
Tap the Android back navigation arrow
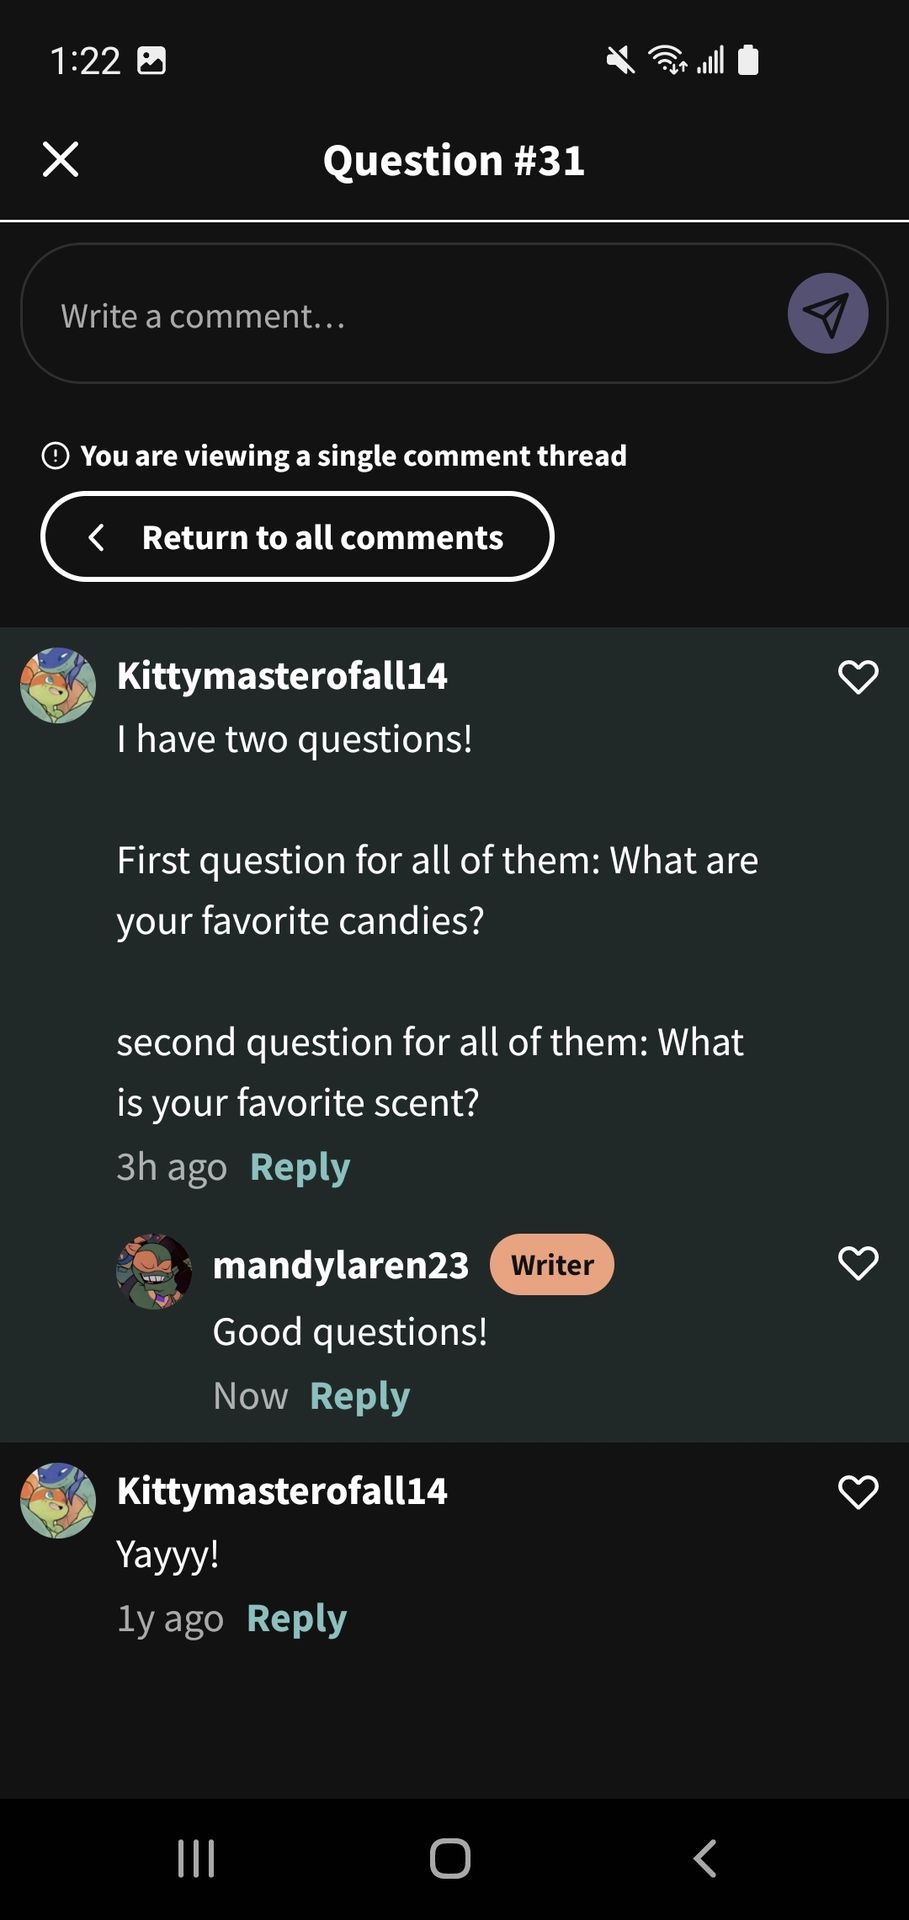click(x=705, y=1859)
